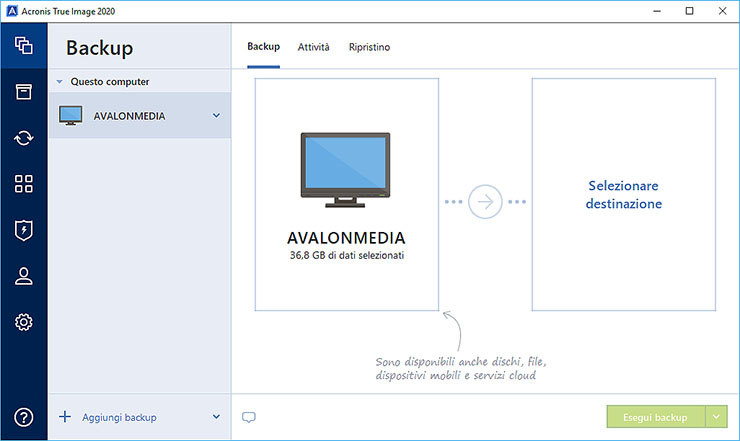Open the Tools grid icon

[x=24, y=184]
